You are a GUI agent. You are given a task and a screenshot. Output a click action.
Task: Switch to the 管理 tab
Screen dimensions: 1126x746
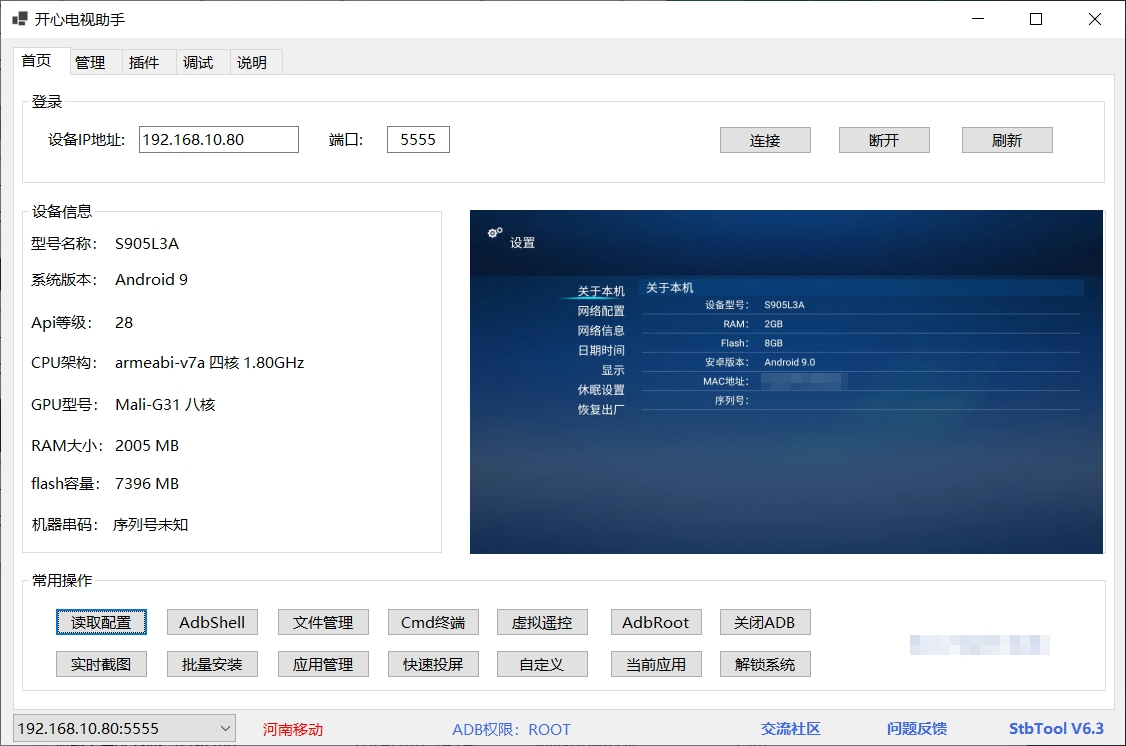pos(90,62)
